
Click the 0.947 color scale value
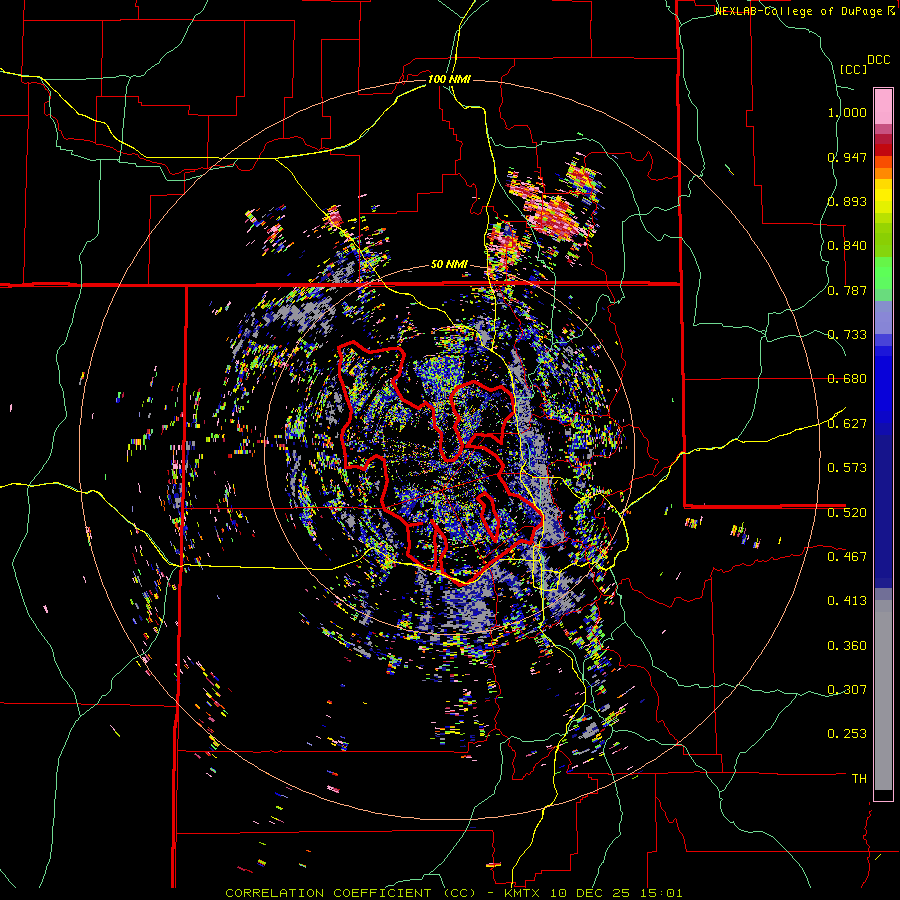(x=847, y=157)
